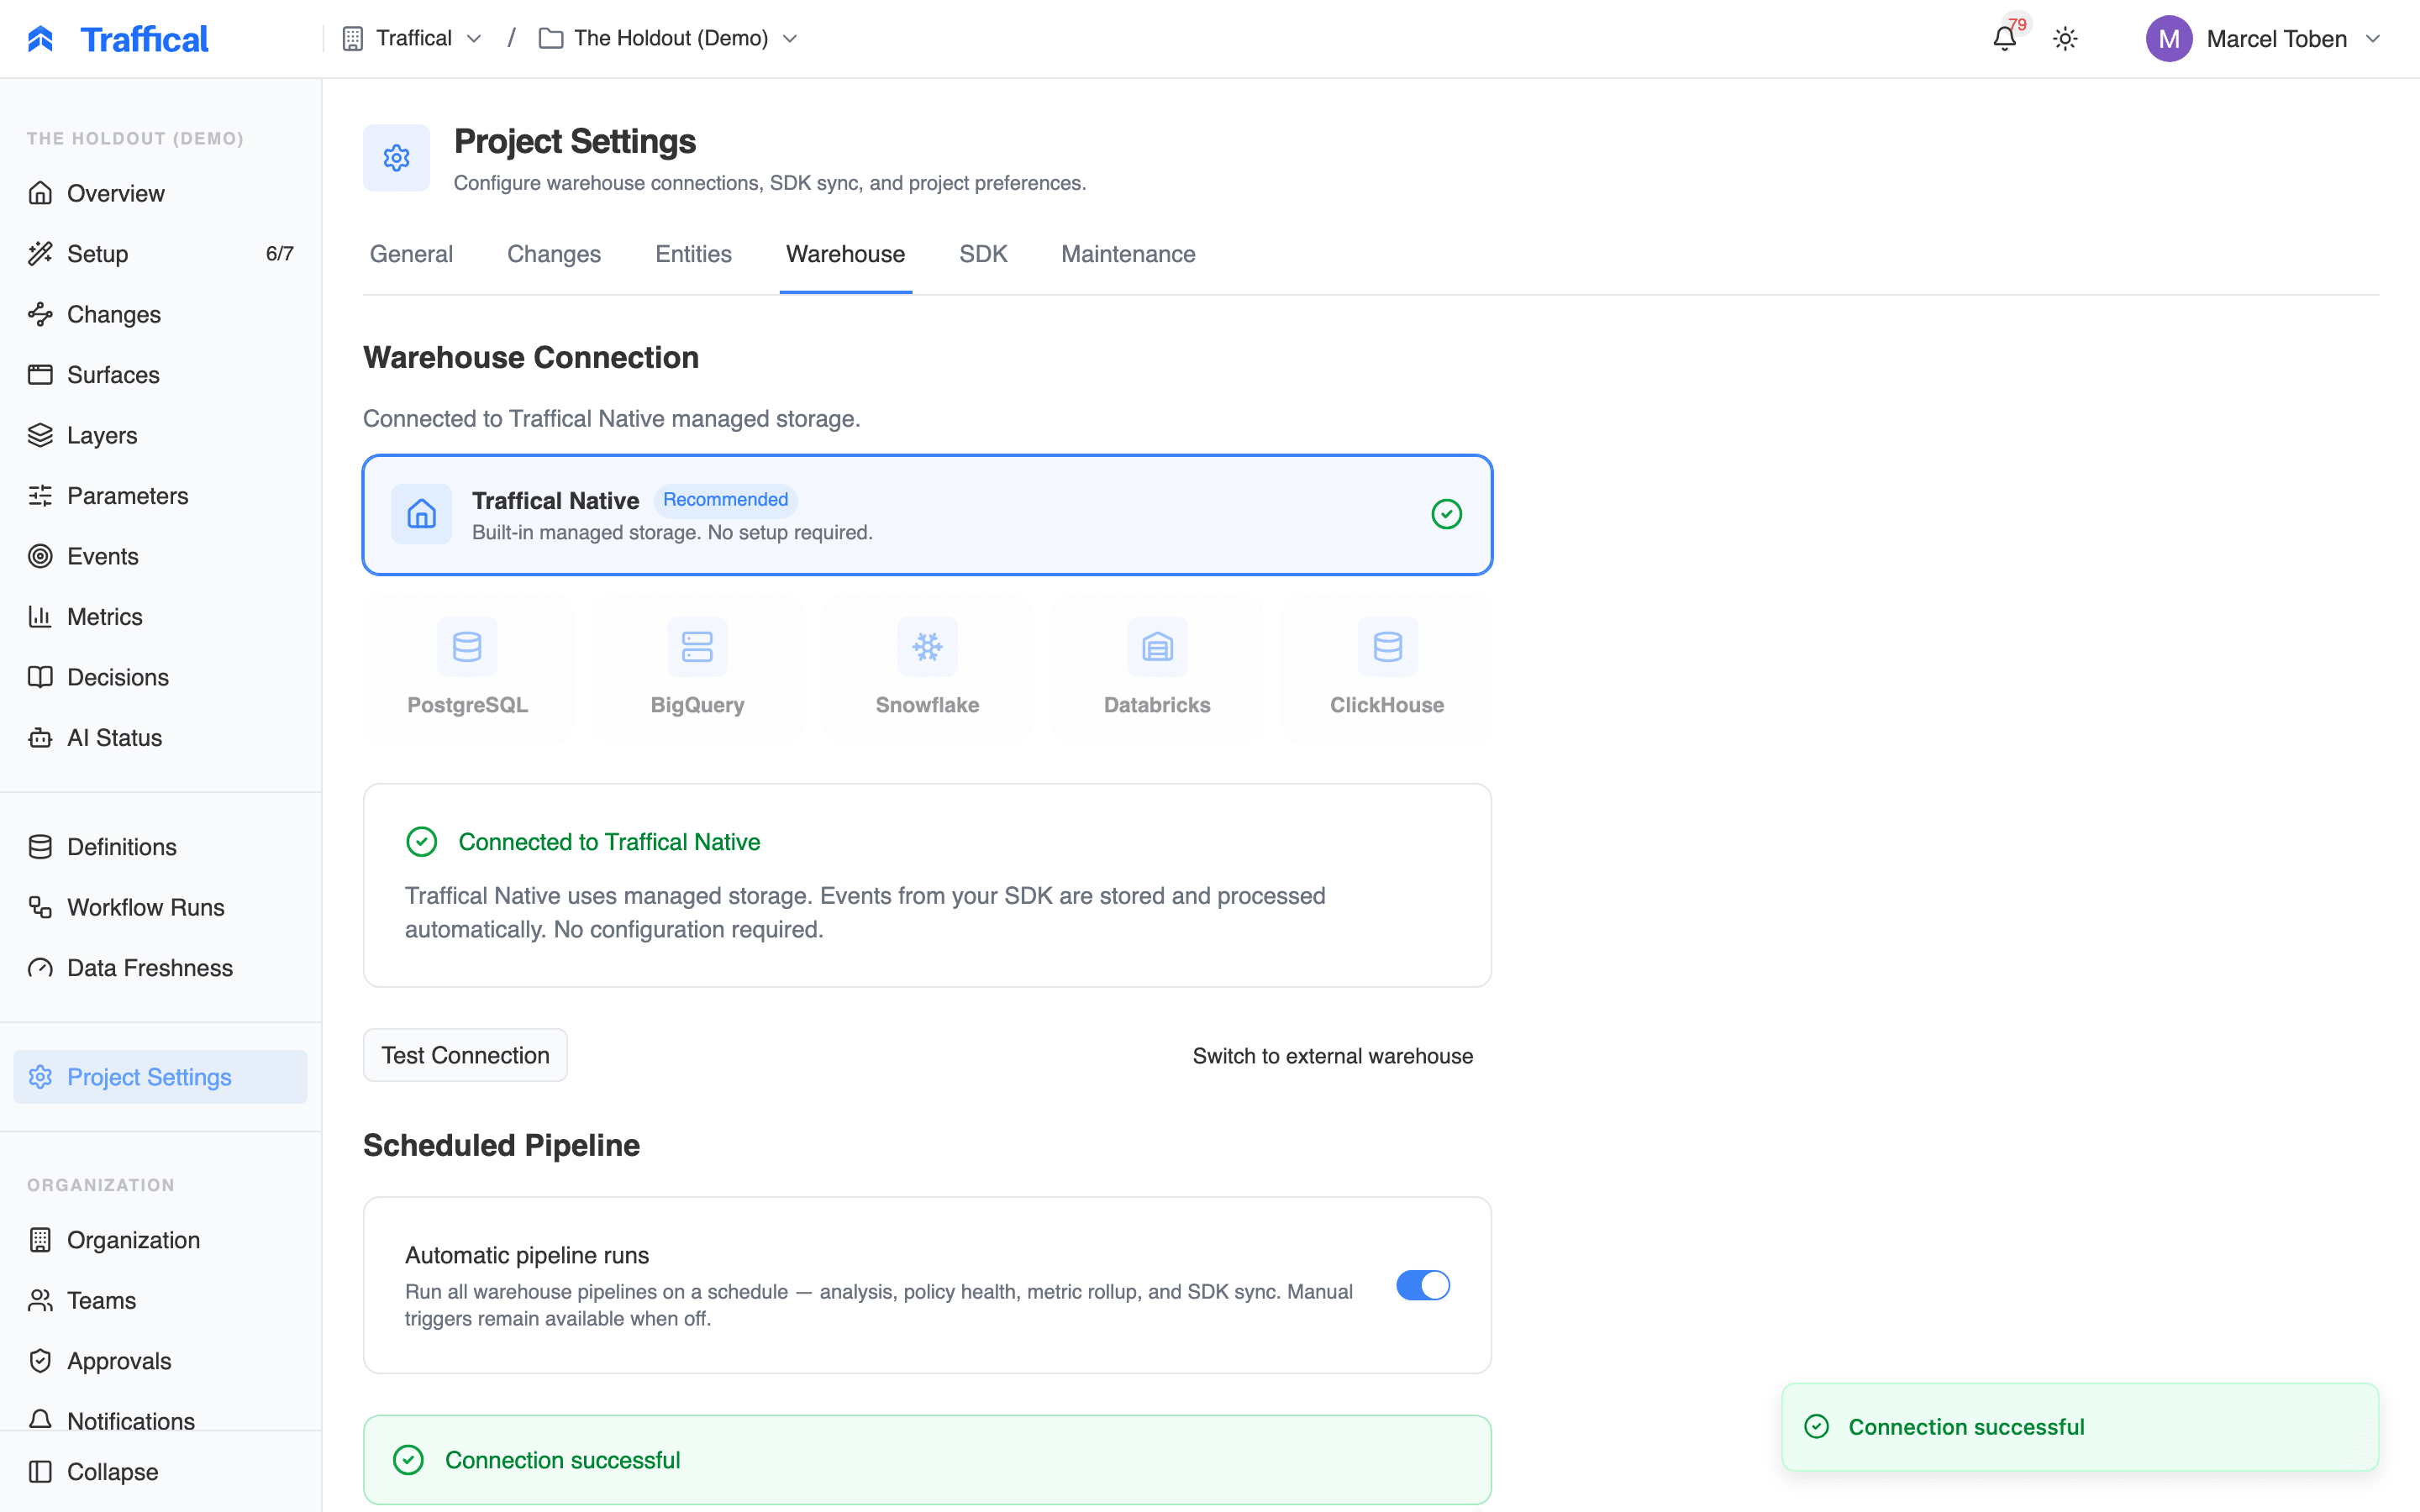Select the Warehouse tab
2420x1512 pixels.
(845, 254)
